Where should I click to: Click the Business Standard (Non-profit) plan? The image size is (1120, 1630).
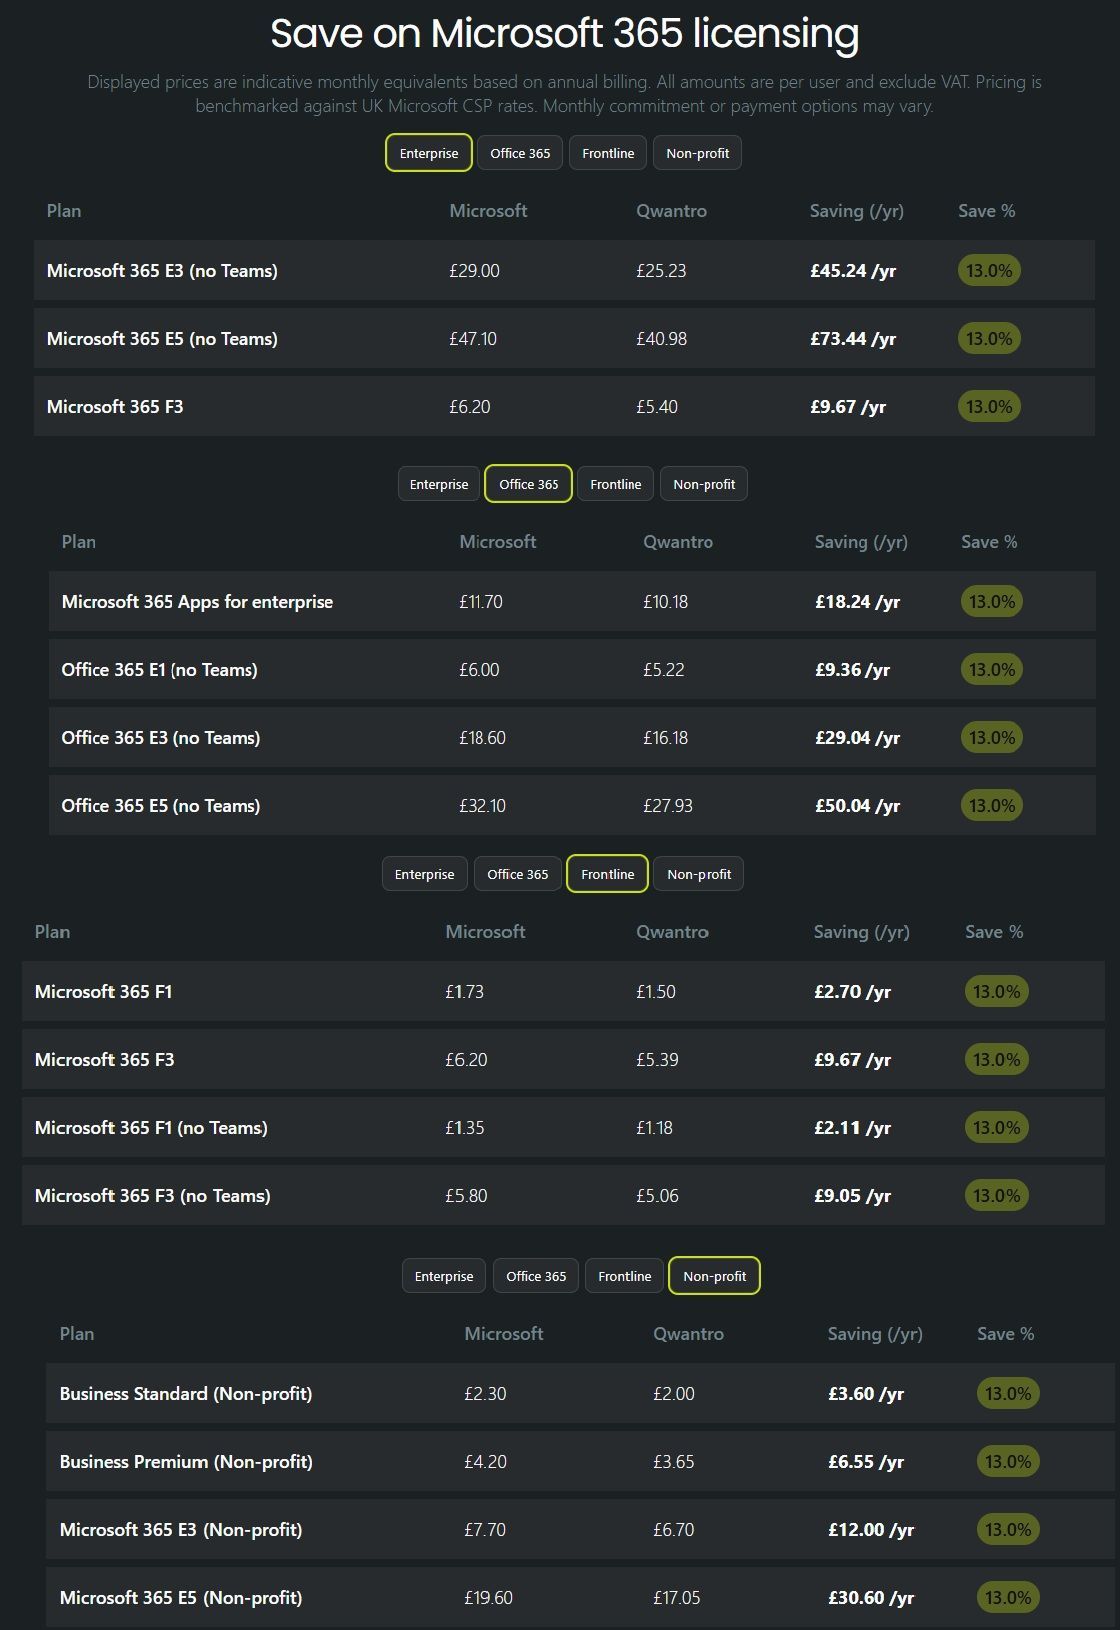(x=185, y=1394)
